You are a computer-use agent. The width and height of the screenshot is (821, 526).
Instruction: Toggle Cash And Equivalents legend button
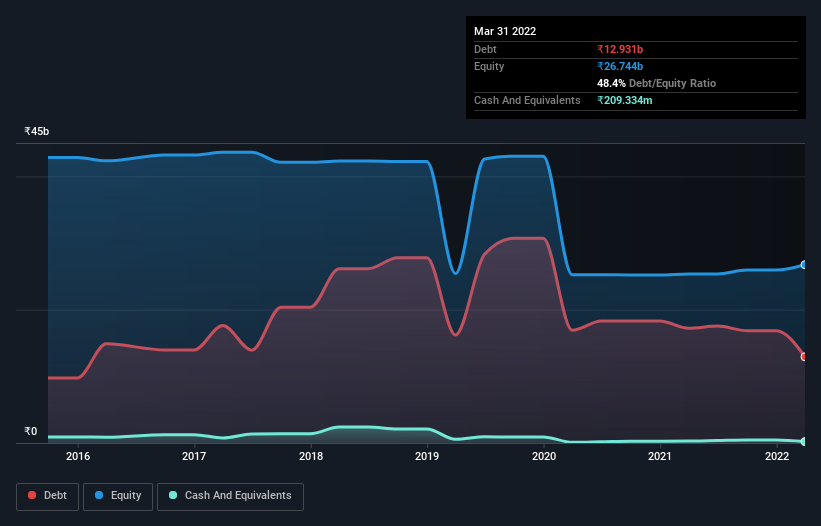point(230,496)
